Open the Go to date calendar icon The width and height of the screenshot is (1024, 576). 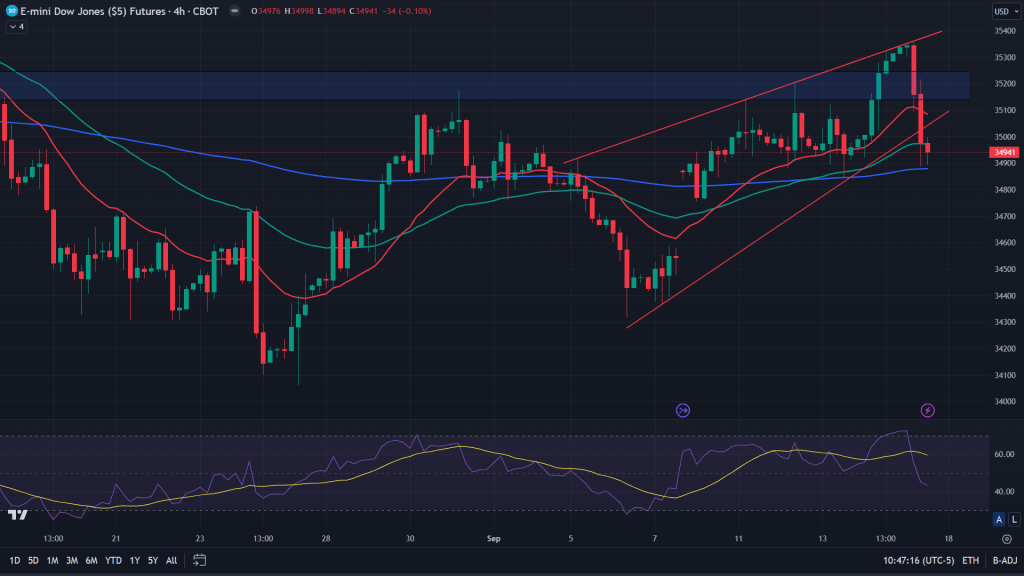(200, 559)
